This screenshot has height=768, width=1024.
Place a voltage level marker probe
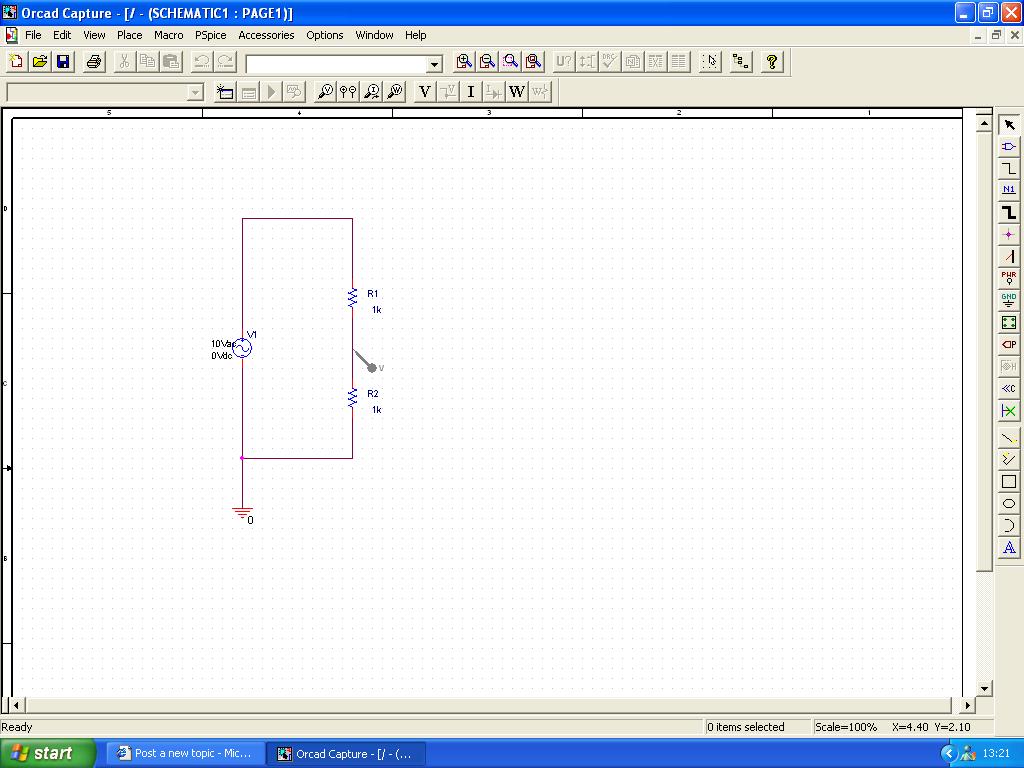[325, 92]
